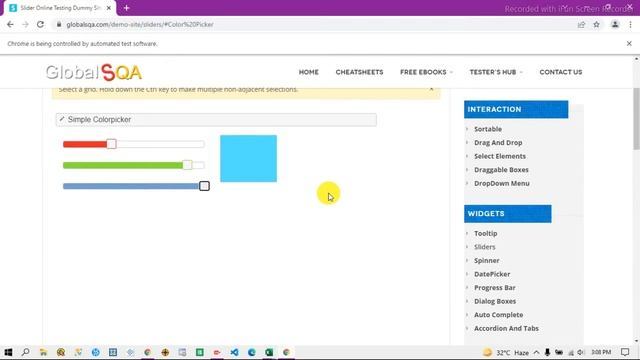
Task: Click the empty part of the red slider track
Action: click(160, 144)
